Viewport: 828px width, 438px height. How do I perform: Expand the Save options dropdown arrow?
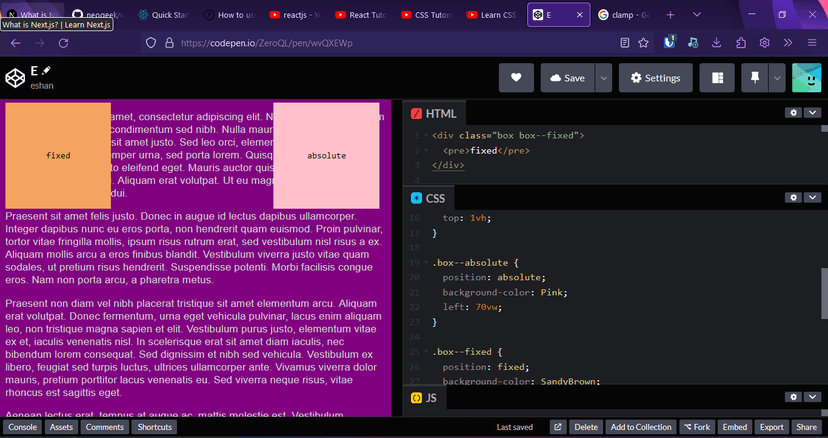603,78
